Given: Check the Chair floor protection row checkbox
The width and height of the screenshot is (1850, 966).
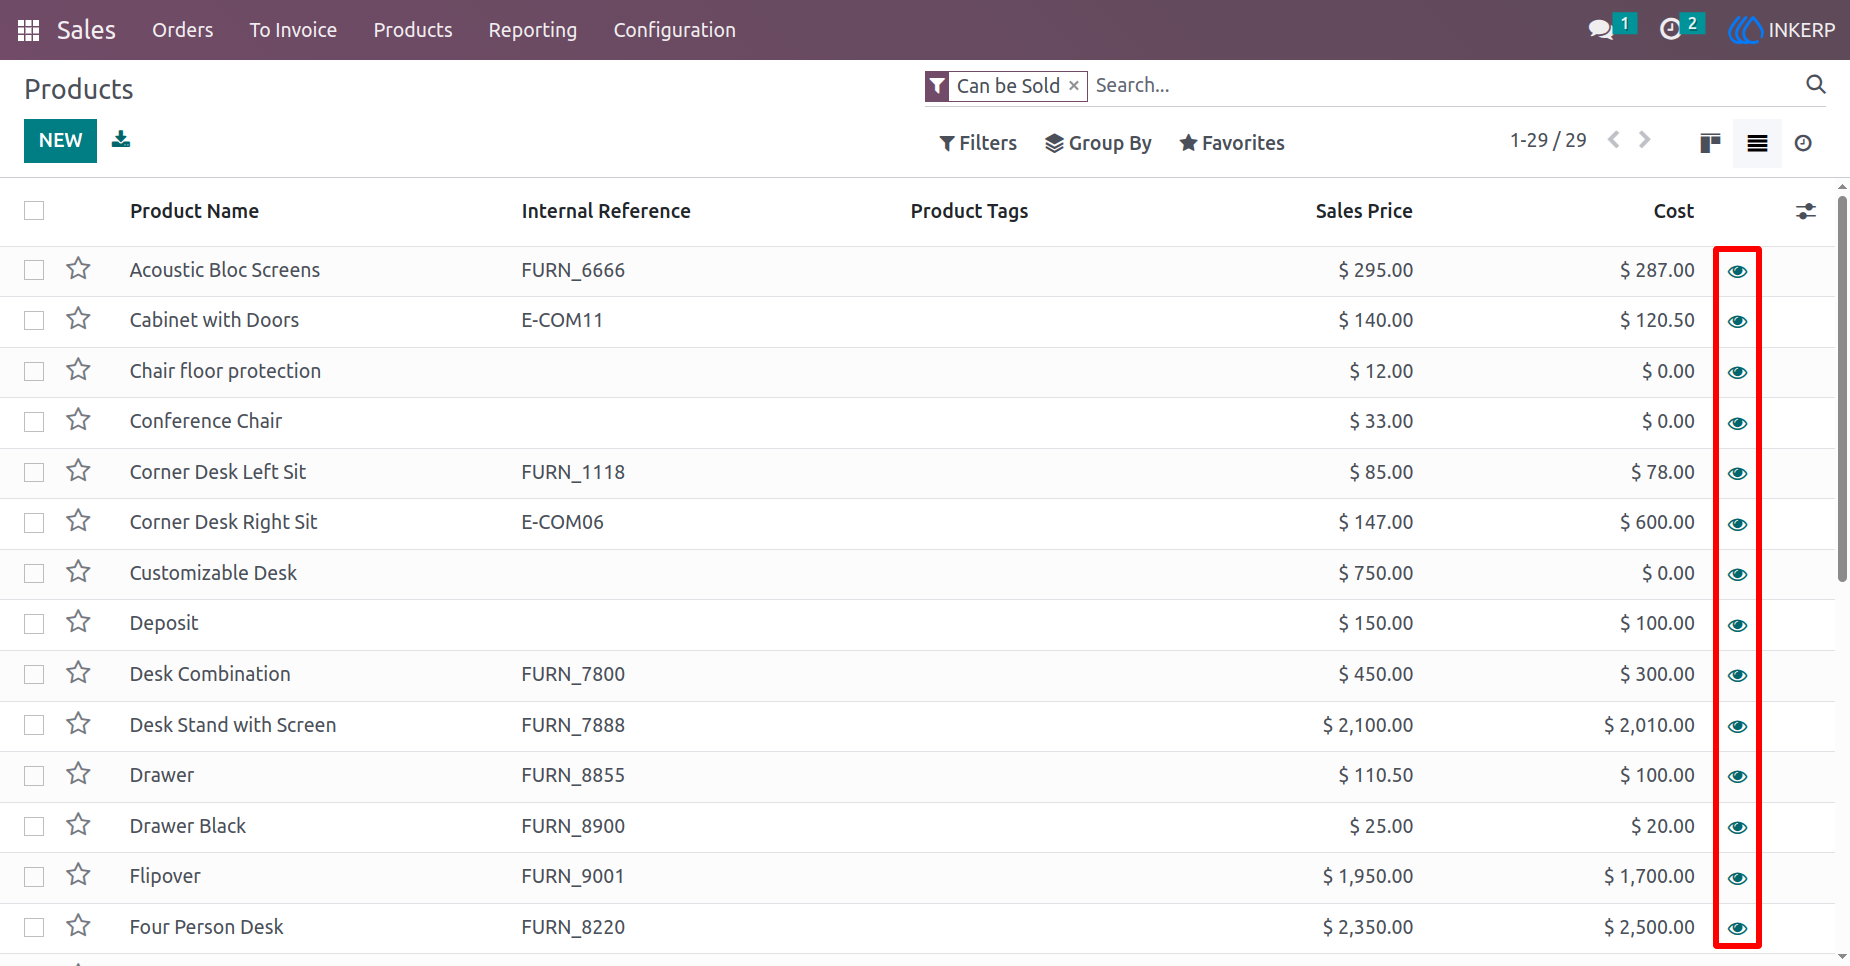Looking at the screenshot, I should (x=34, y=371).
